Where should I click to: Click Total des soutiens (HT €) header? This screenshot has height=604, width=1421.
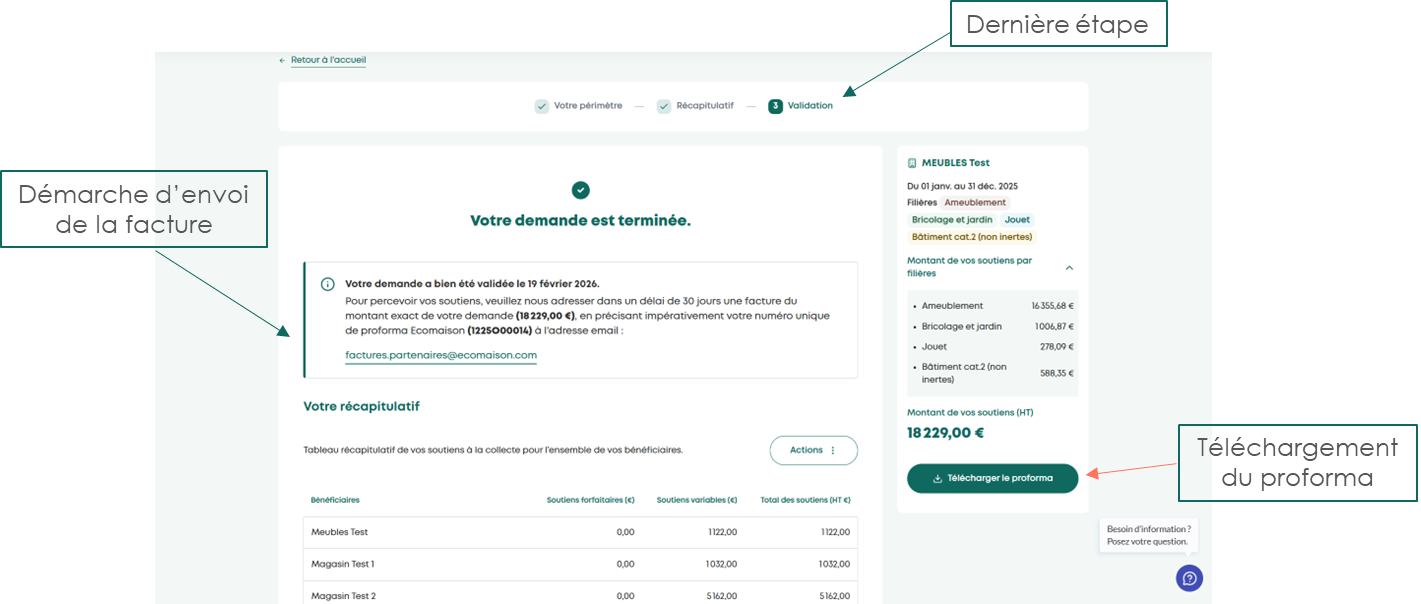[x=805, y=500]
